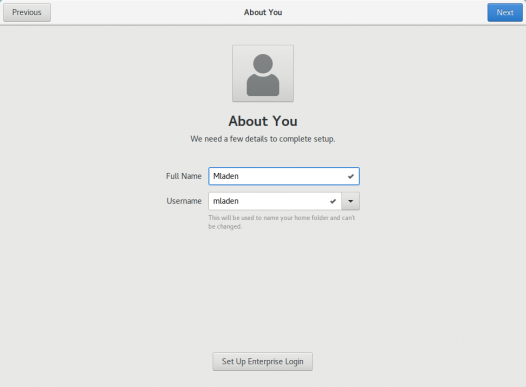Place cursor on 'Mladen' text in Full Name
This screenshot has width=526, height=387.
226,176
